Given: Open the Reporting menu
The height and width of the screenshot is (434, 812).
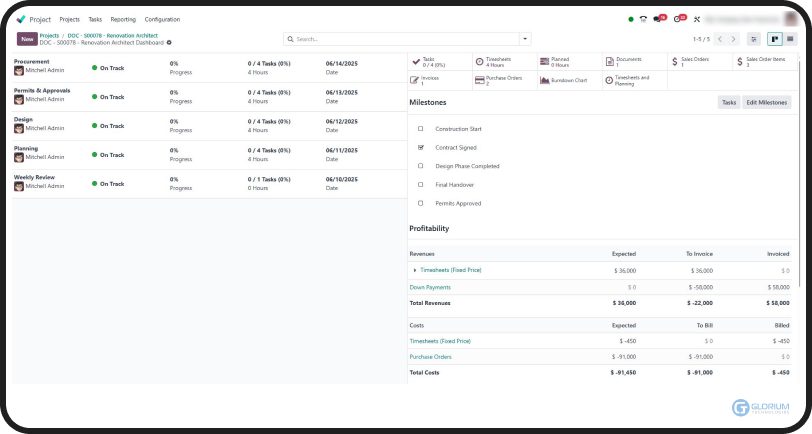Looking at the screenshot, I should click(x=123, y=19).
